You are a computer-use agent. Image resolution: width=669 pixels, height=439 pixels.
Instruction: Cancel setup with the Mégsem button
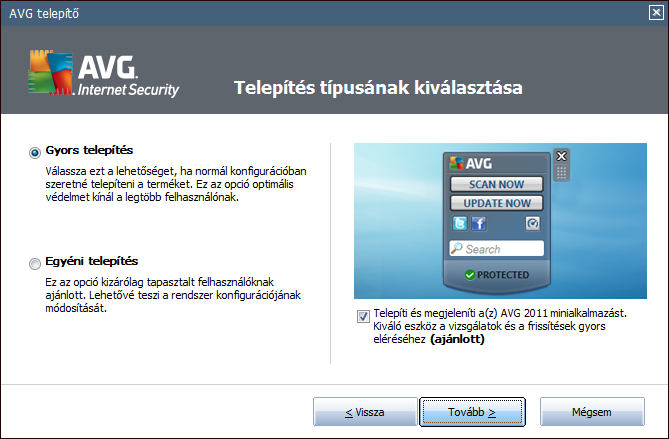pos(592,412)
